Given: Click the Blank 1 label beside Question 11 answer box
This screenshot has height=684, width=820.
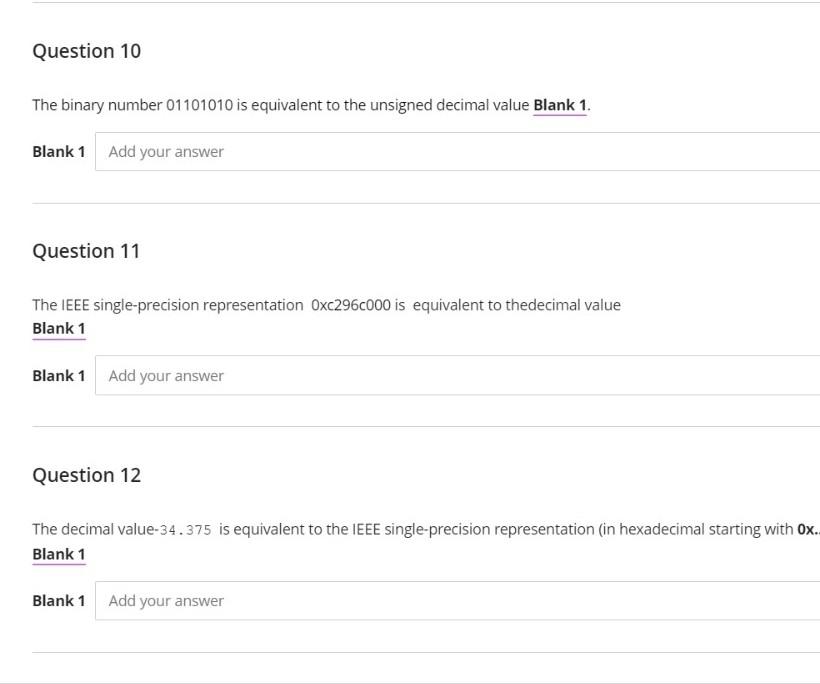Looking at the screenshot, I should click(58, 375).
